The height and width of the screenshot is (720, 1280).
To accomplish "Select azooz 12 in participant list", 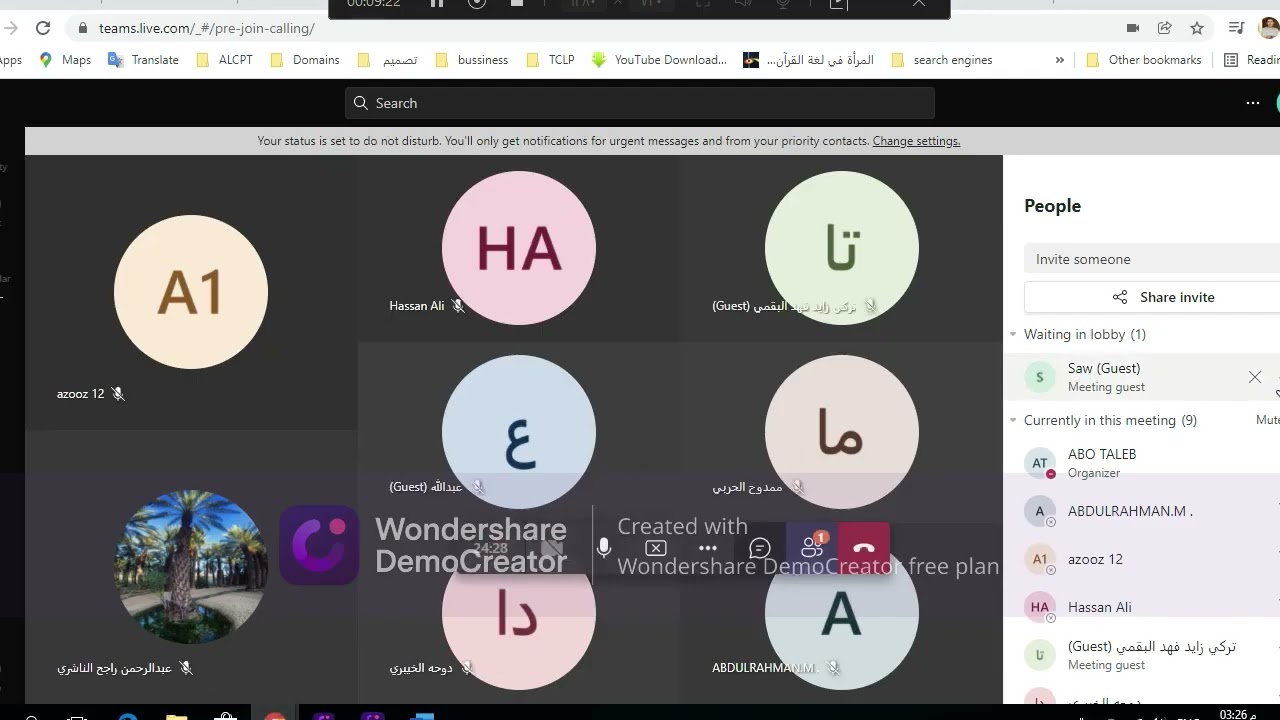I will 1142,559.
